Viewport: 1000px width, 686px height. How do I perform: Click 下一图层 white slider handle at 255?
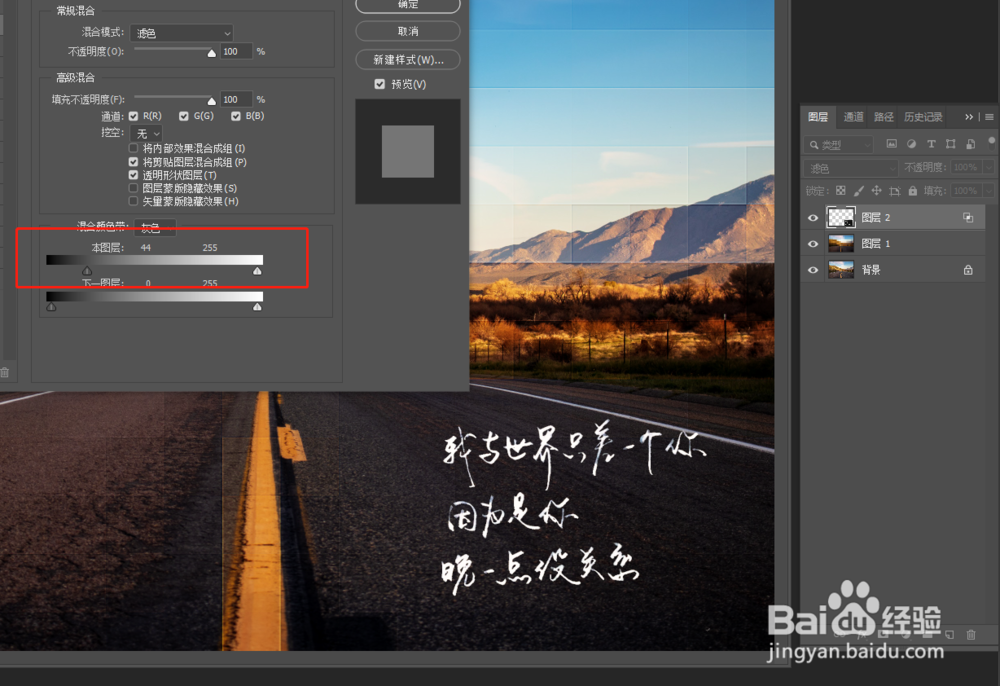pos(257,307)
